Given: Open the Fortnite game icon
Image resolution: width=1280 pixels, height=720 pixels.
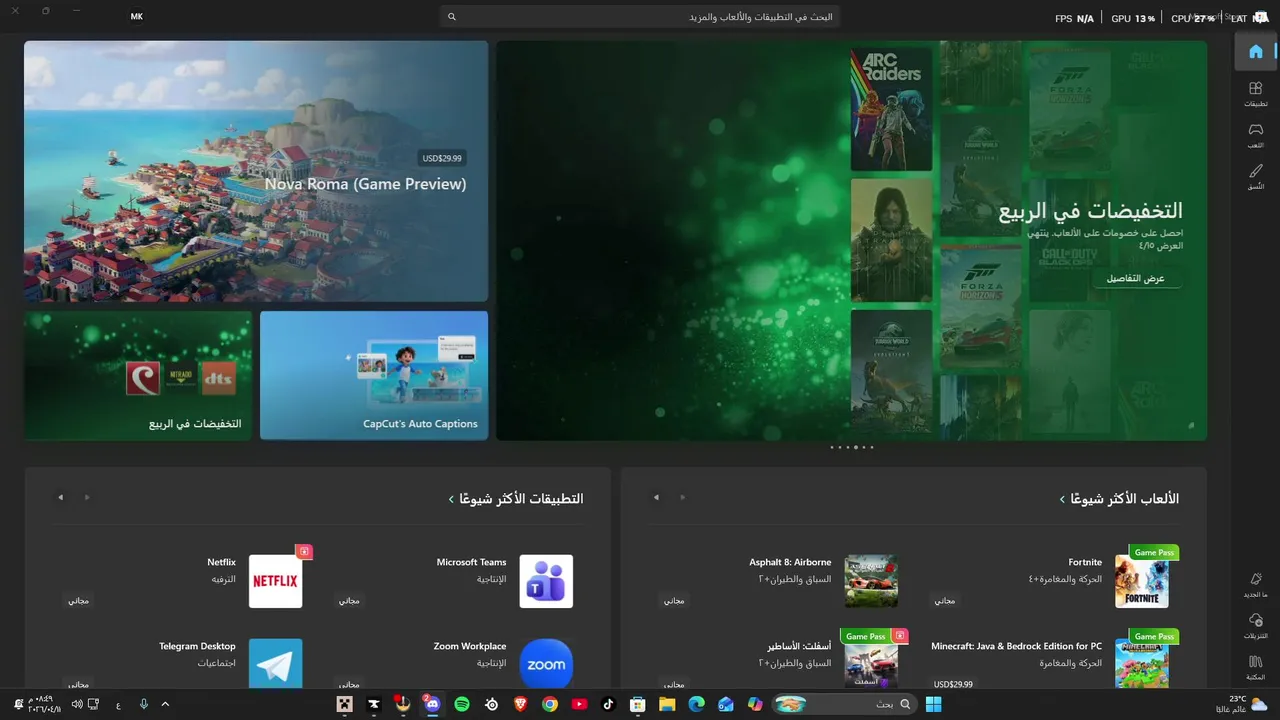Looking at the screenshot, I should click(x=1142, y=581).
